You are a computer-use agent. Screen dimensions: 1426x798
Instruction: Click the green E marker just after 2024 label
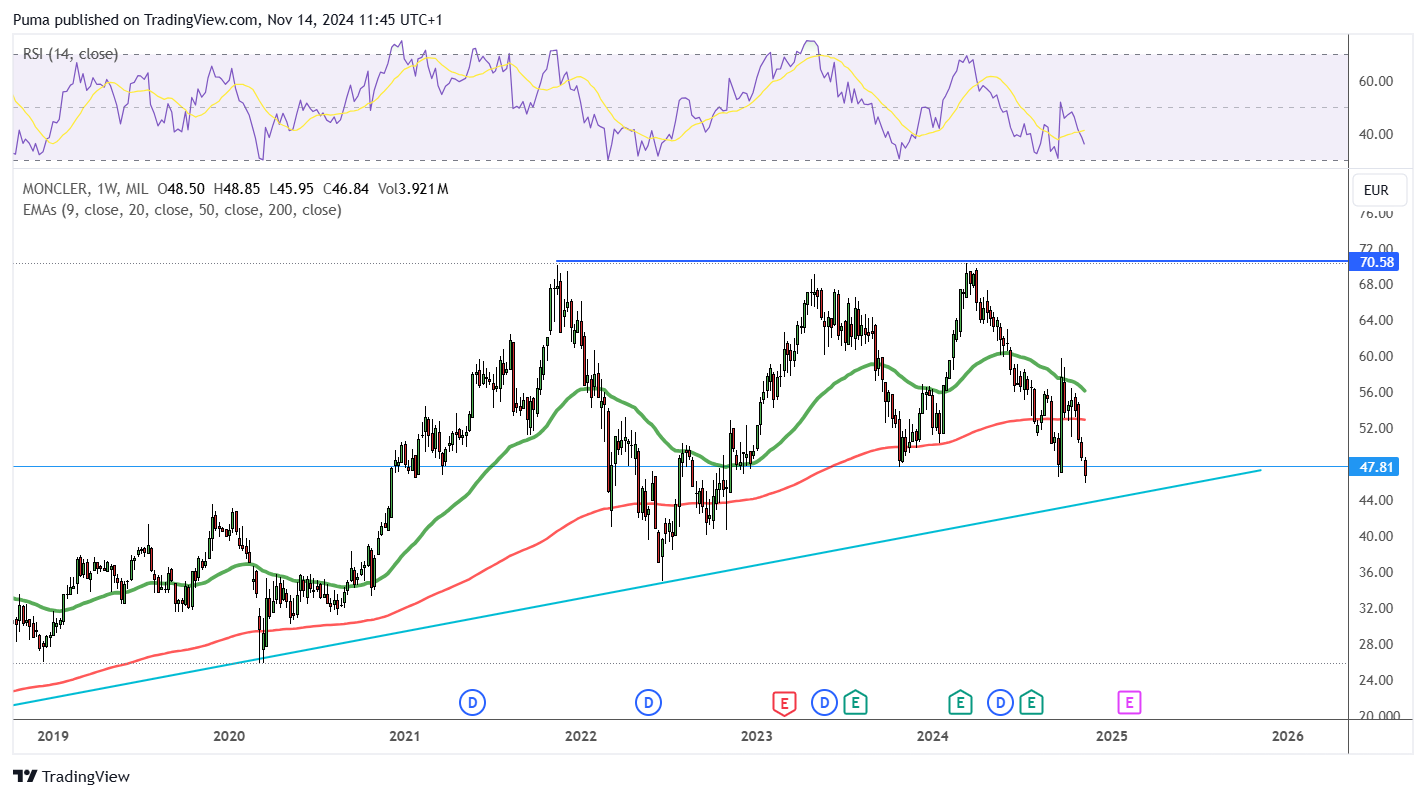[x=960, y=703]
